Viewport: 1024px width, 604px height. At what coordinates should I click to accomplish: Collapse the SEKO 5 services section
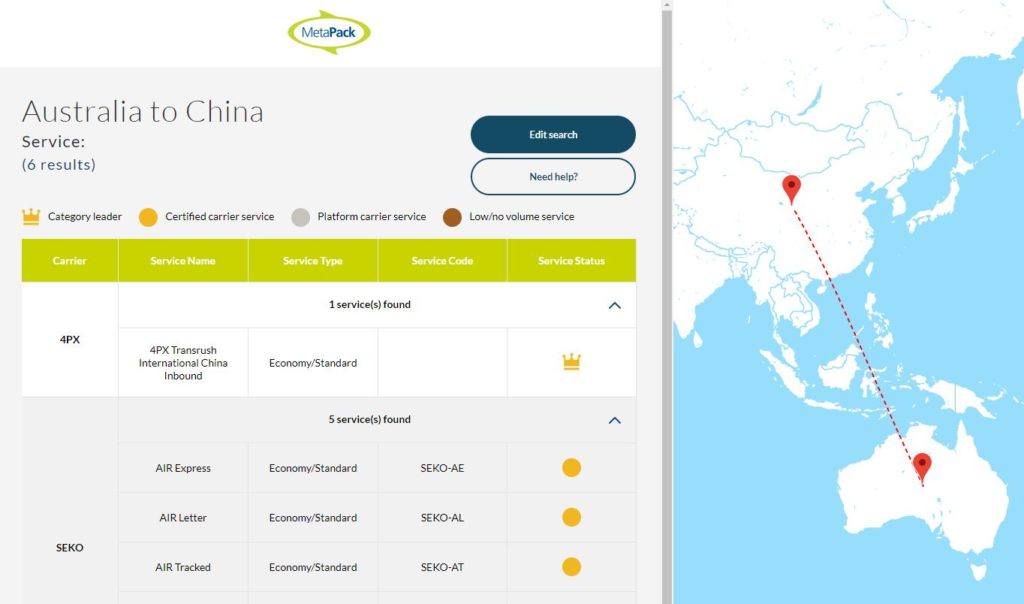[614, 420]
